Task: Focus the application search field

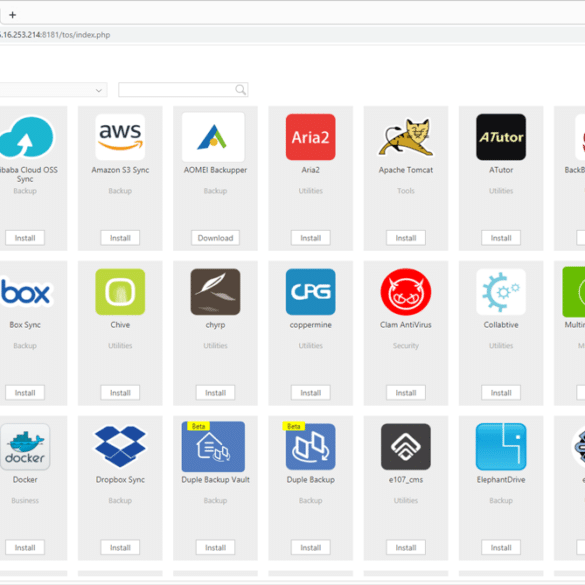Action: coord(183,90)
